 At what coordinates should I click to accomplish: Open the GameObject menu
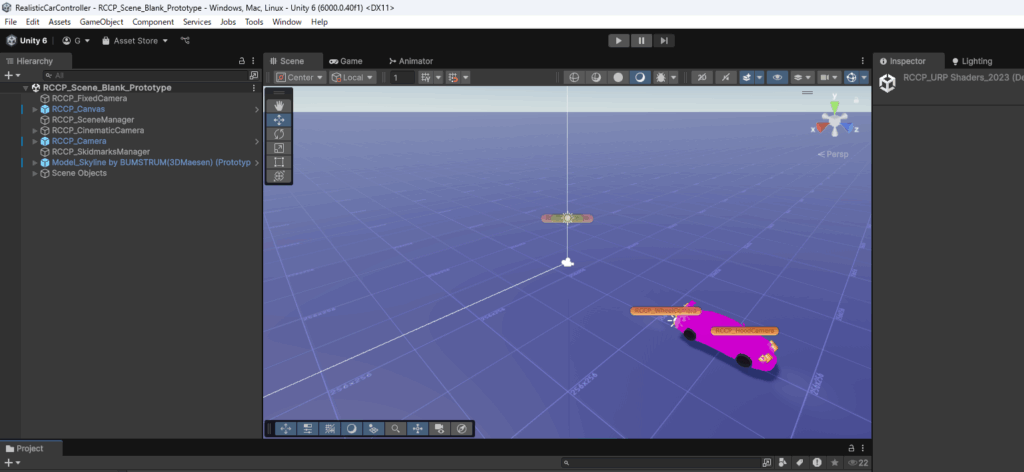(x=103, y=21)
